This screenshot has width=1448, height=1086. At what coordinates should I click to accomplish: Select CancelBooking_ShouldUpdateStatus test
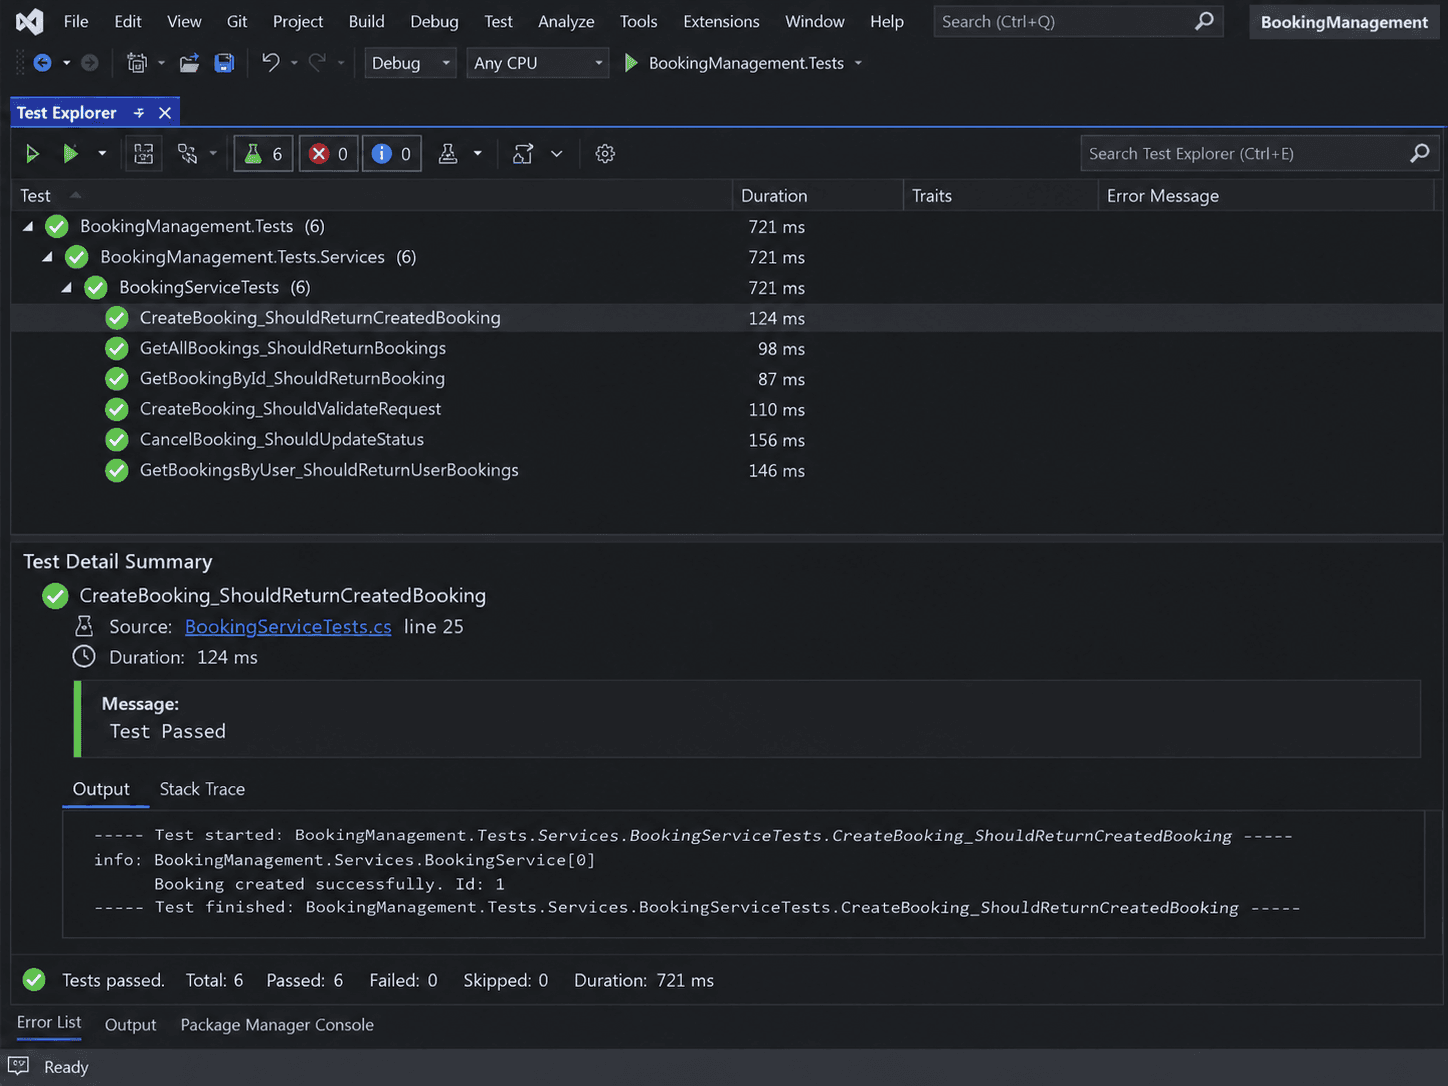click(x=282, y=439)
